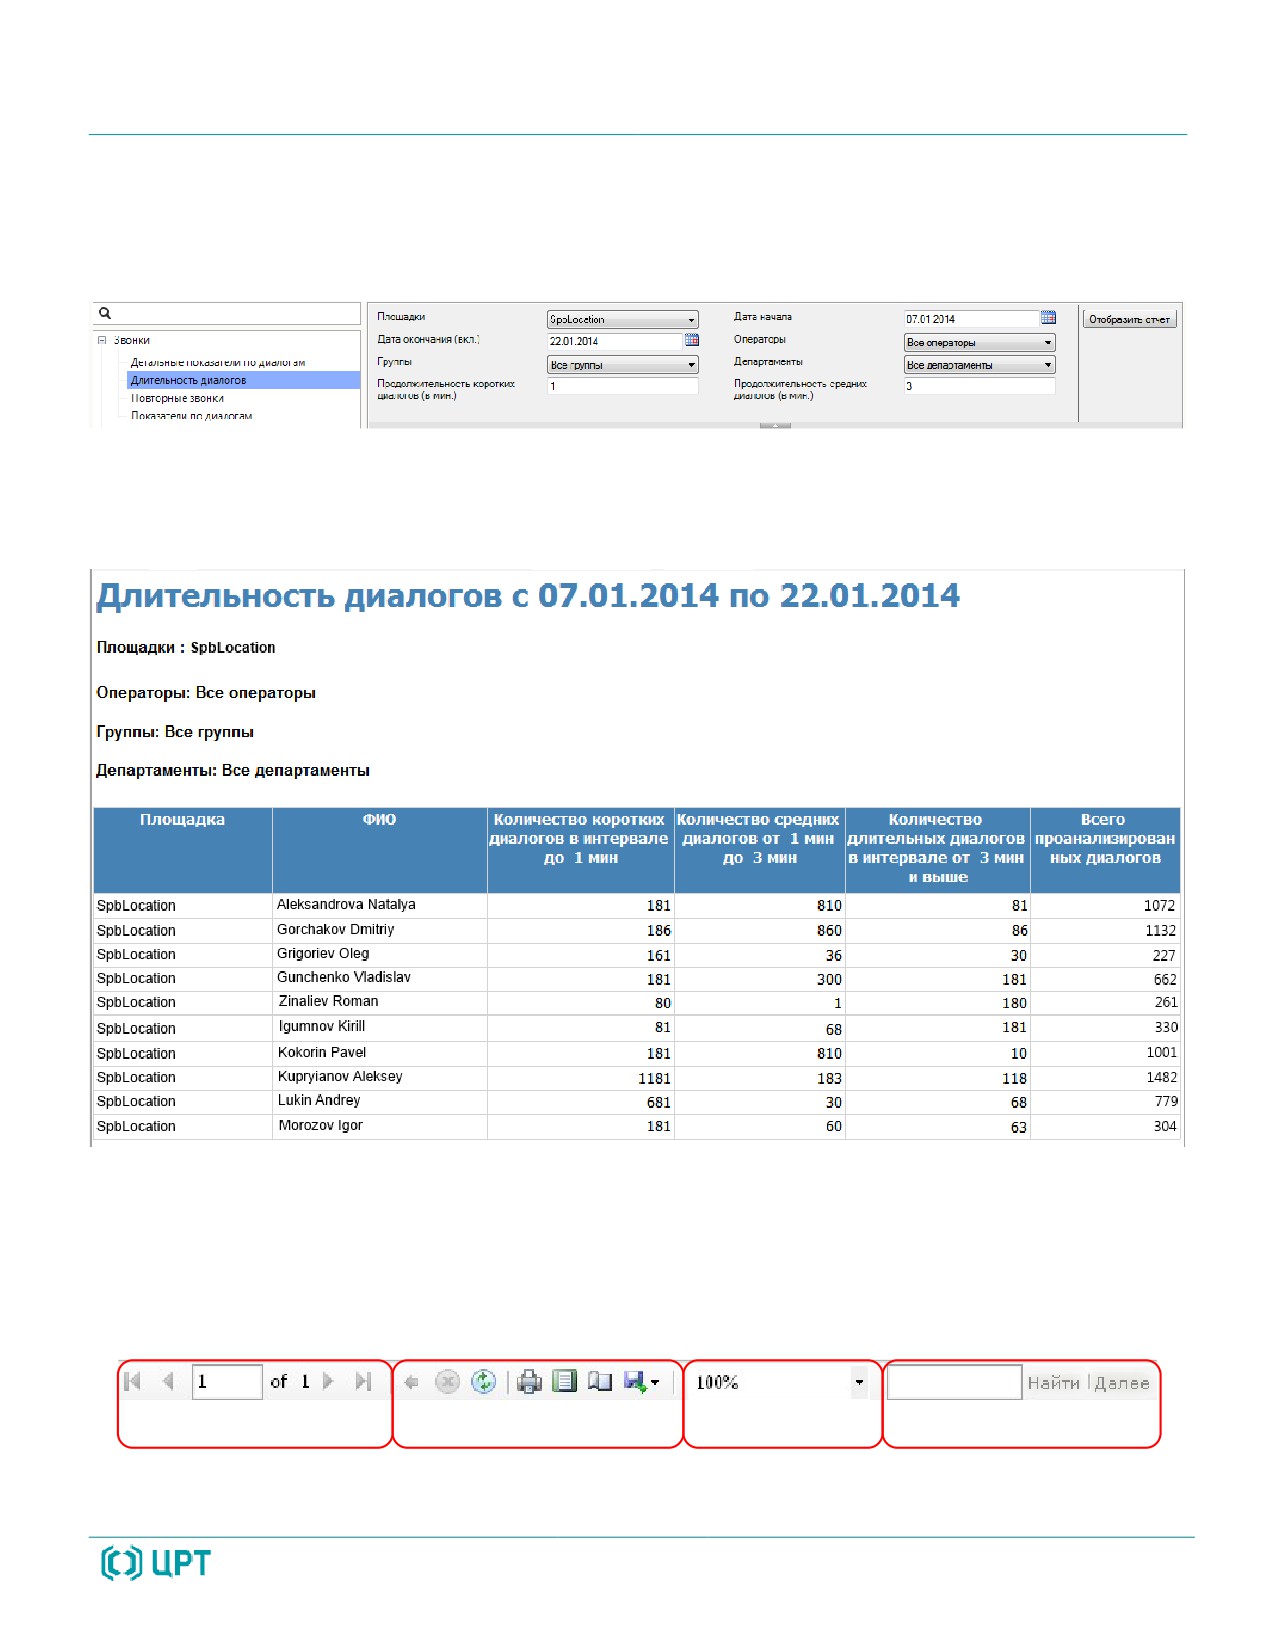Click the Департаменты: Все департаменты summary line
1275x1650 pixels.
(233, 770)
